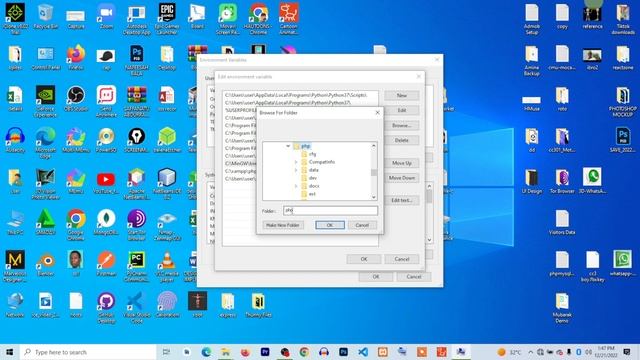Select the Python37\Scripts\ path entry

300,95
